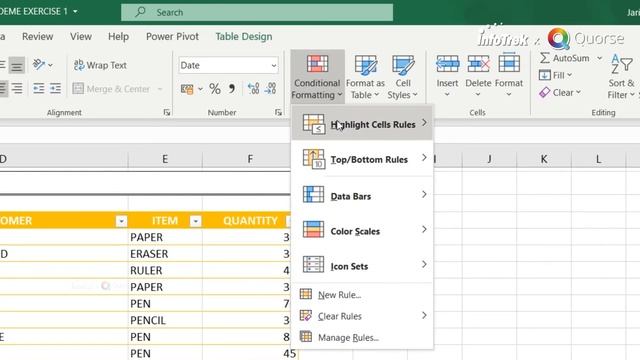The image size is (640, 360).
Task: Open Cell Styles gallery
Action: [x=402, y=77]
